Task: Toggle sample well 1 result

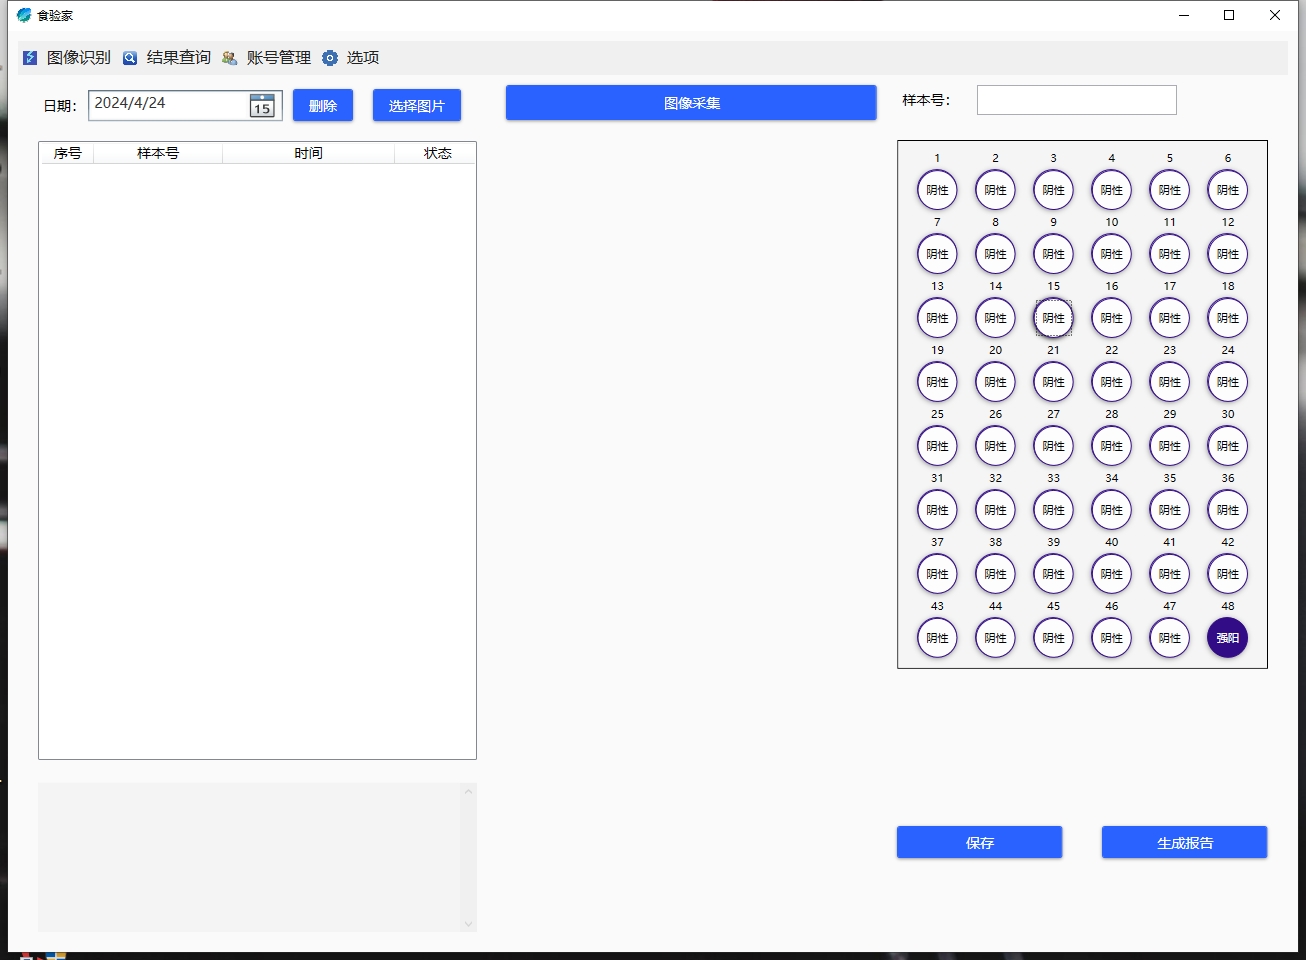Action: pyautogui.click(x=937, y=190)
